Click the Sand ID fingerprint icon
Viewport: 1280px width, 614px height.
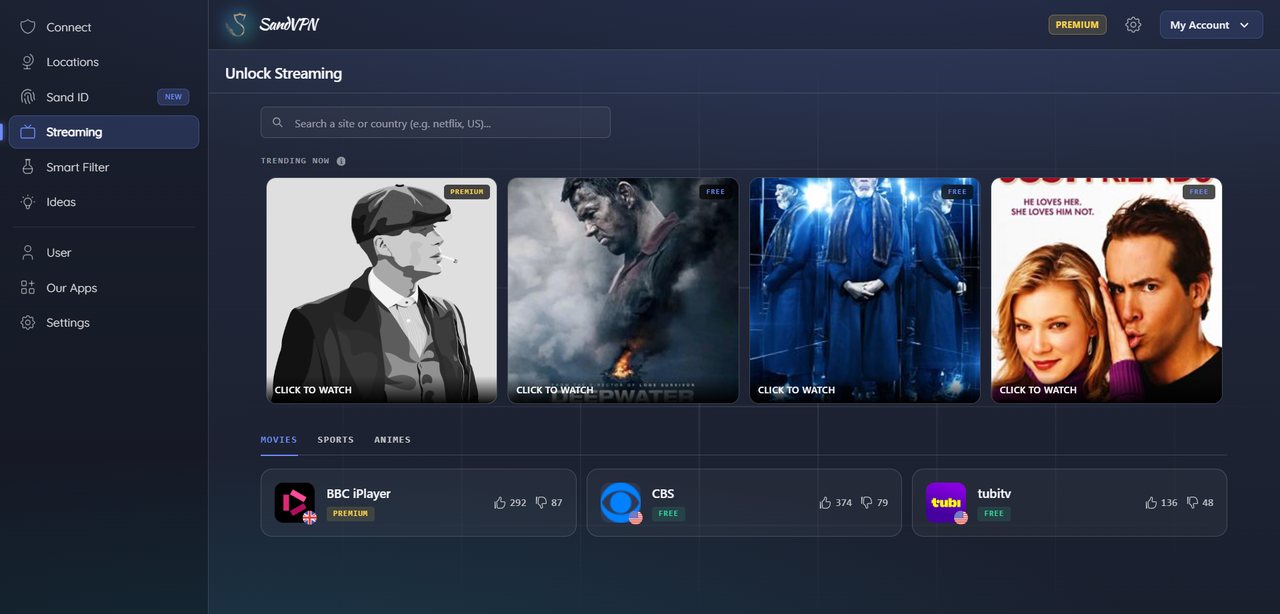(x=28, y=97)
